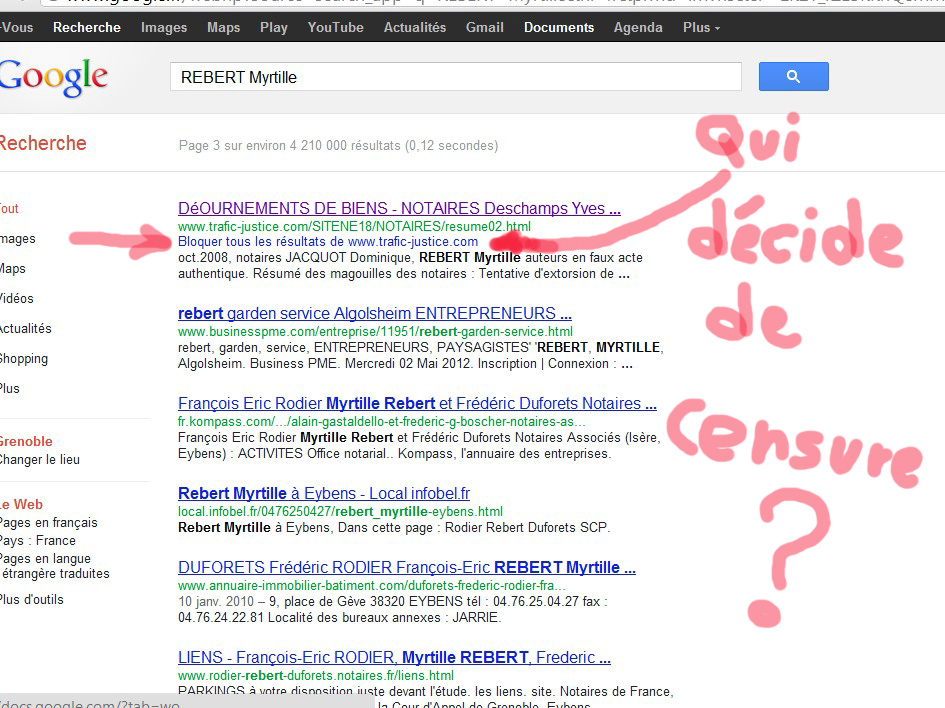This screenshot has width=945, height=708.
Task: Open Agenda from the top bar
Action: pos(638,27)
